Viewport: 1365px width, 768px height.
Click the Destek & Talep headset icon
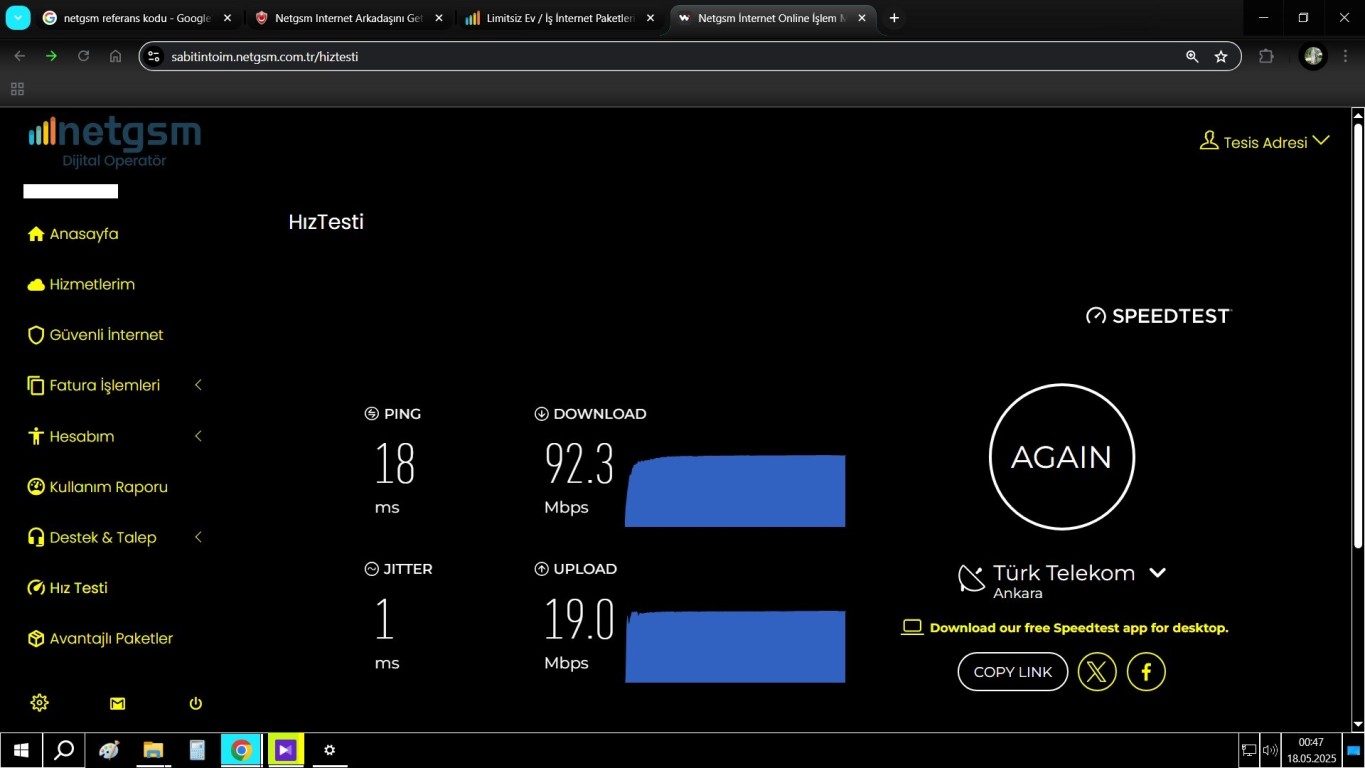(36, 537)
